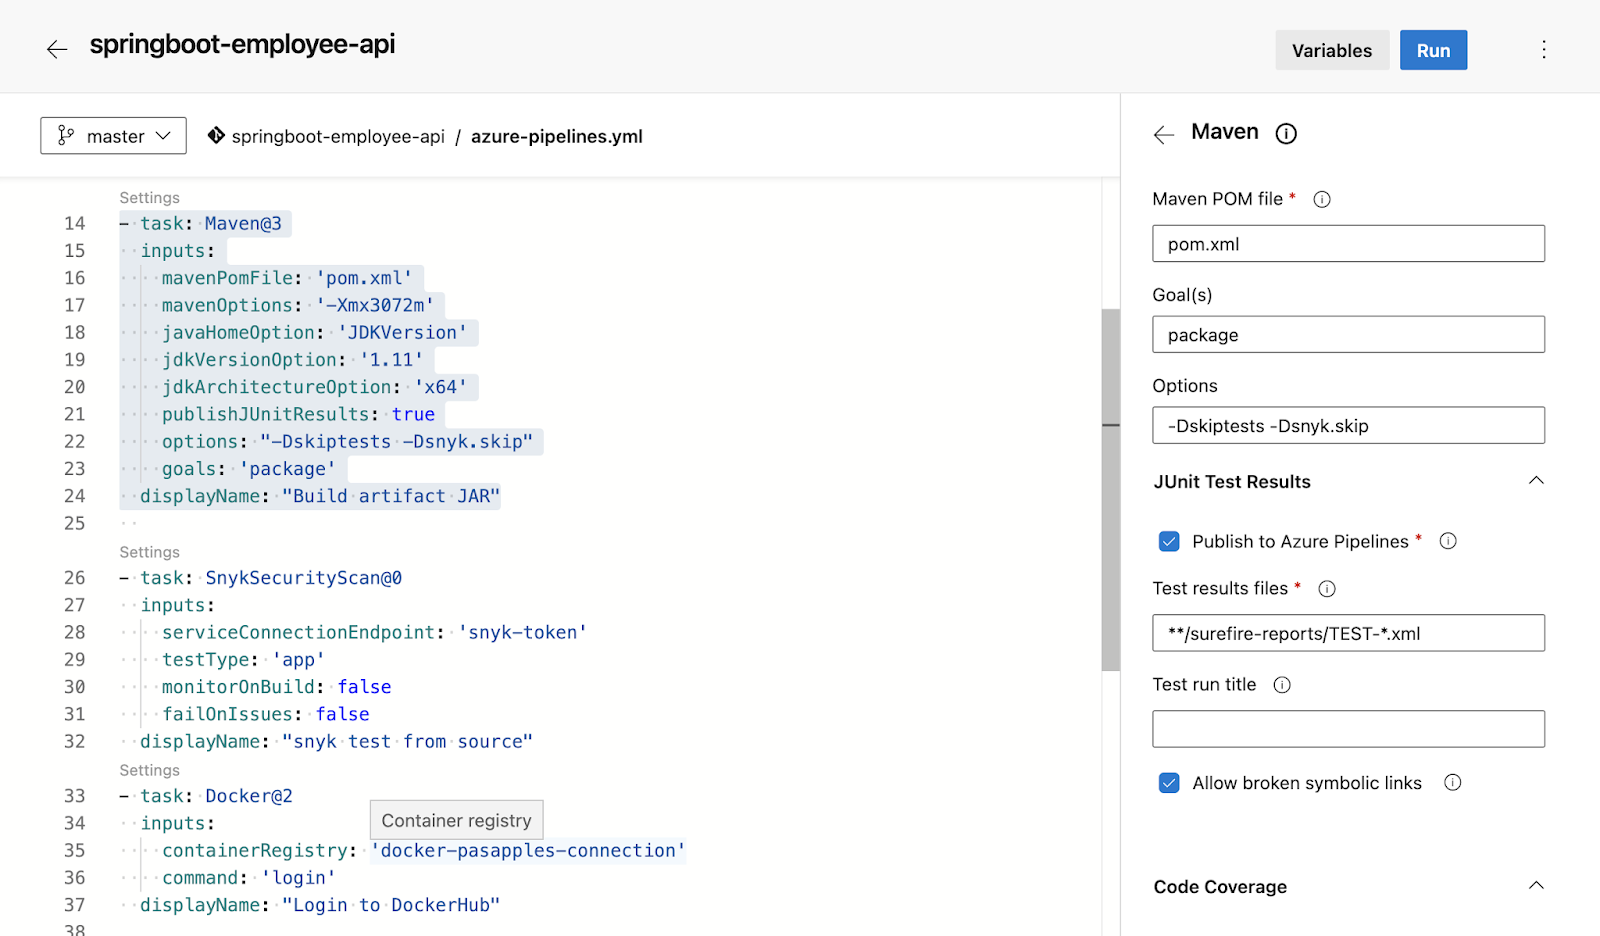Image resolution: width=1600 pixels, height=936 pixels.
Task: Show info for Allow broken symbolic links
Action: click(x=1453, y=783)
